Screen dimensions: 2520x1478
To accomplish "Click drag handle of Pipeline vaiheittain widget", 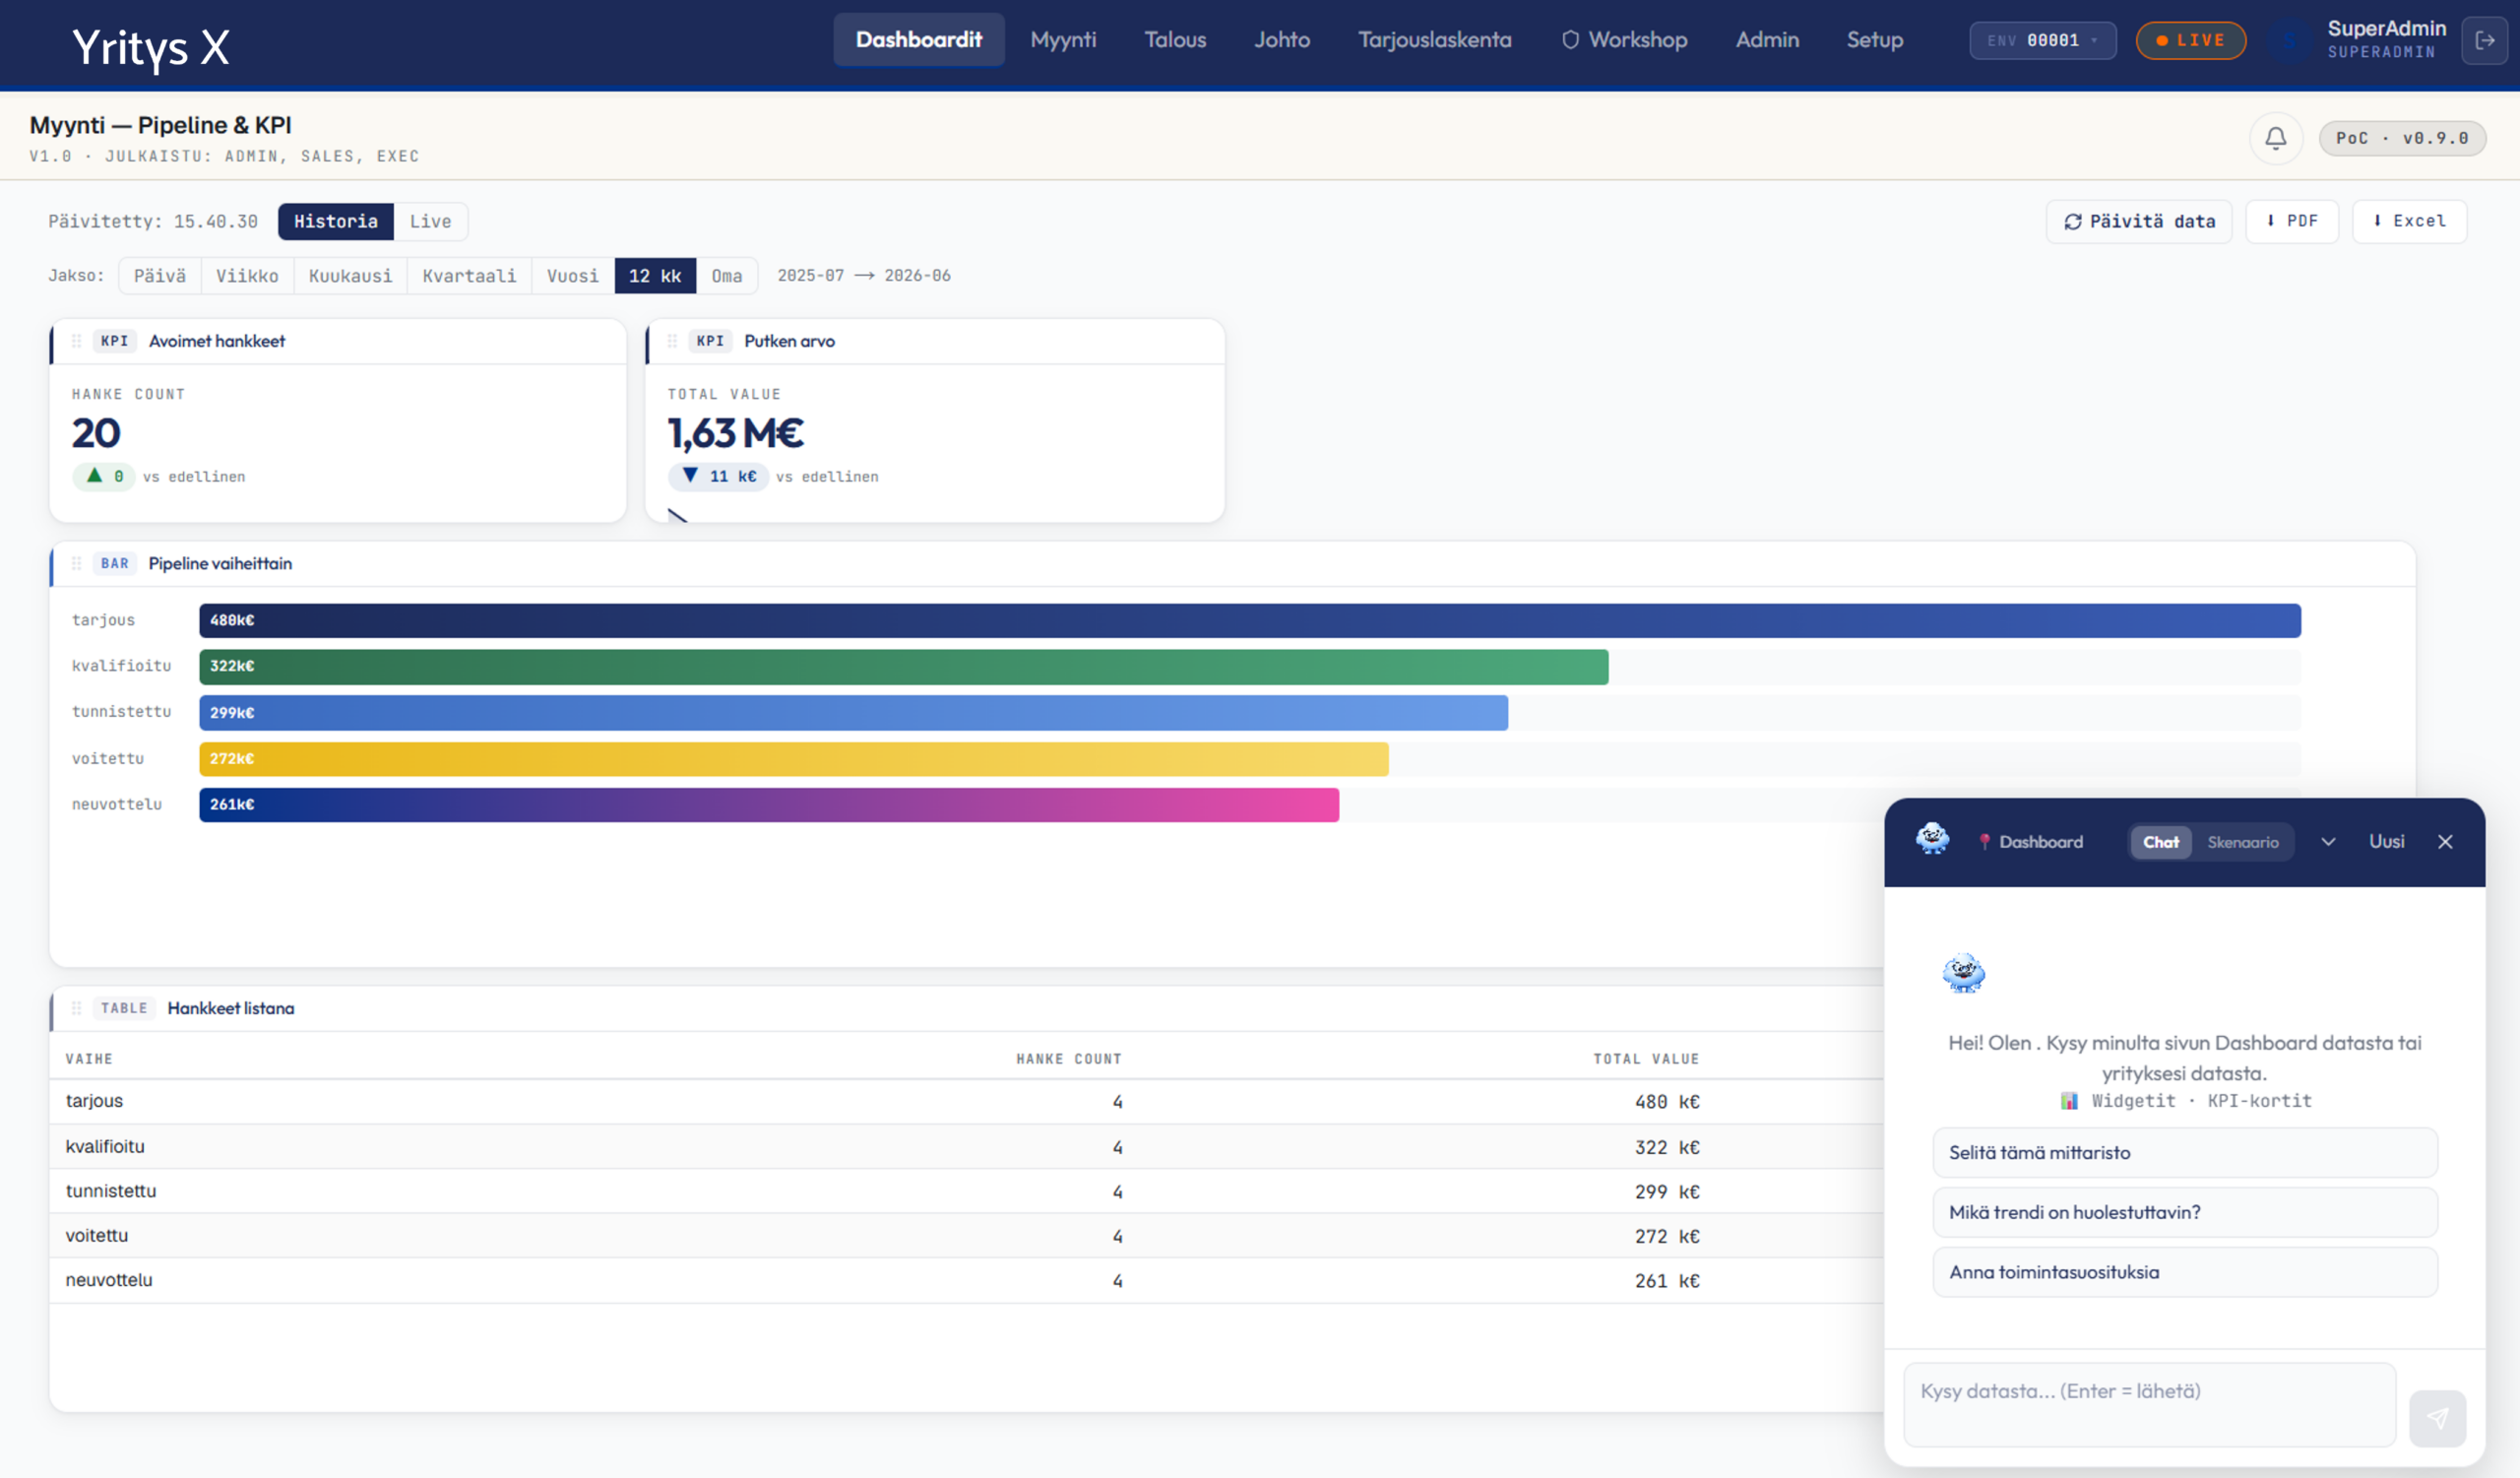I will (77, 563).
